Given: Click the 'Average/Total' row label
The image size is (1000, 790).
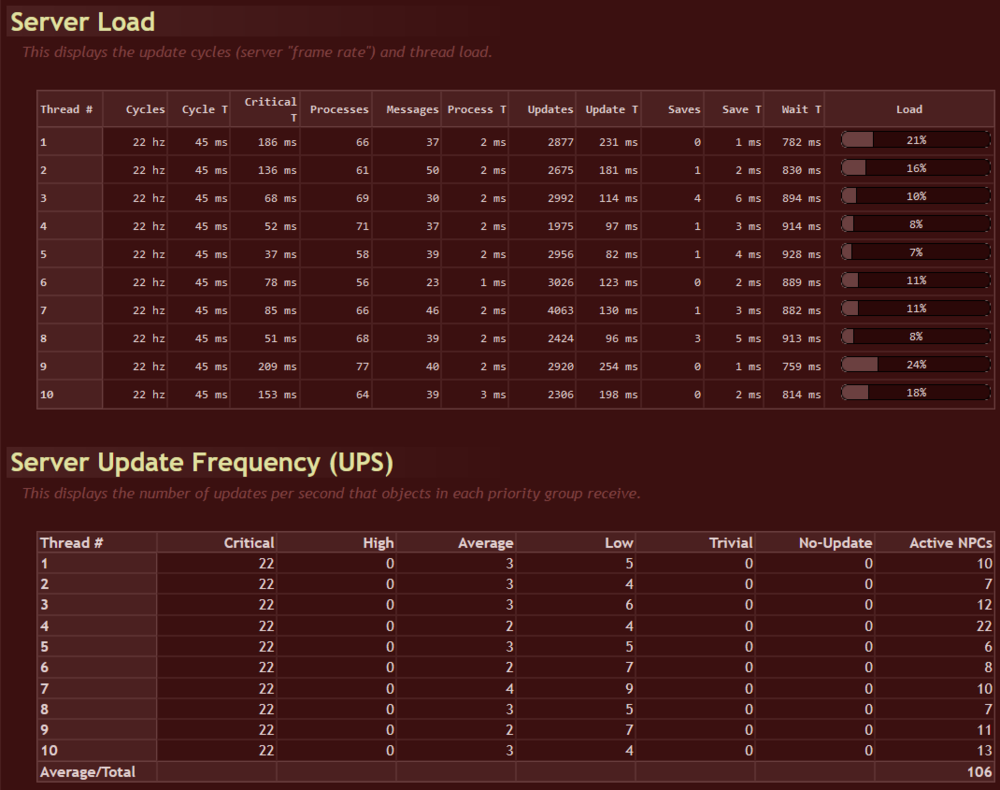Looking at the screenshot, I should (x=87, y=772).
